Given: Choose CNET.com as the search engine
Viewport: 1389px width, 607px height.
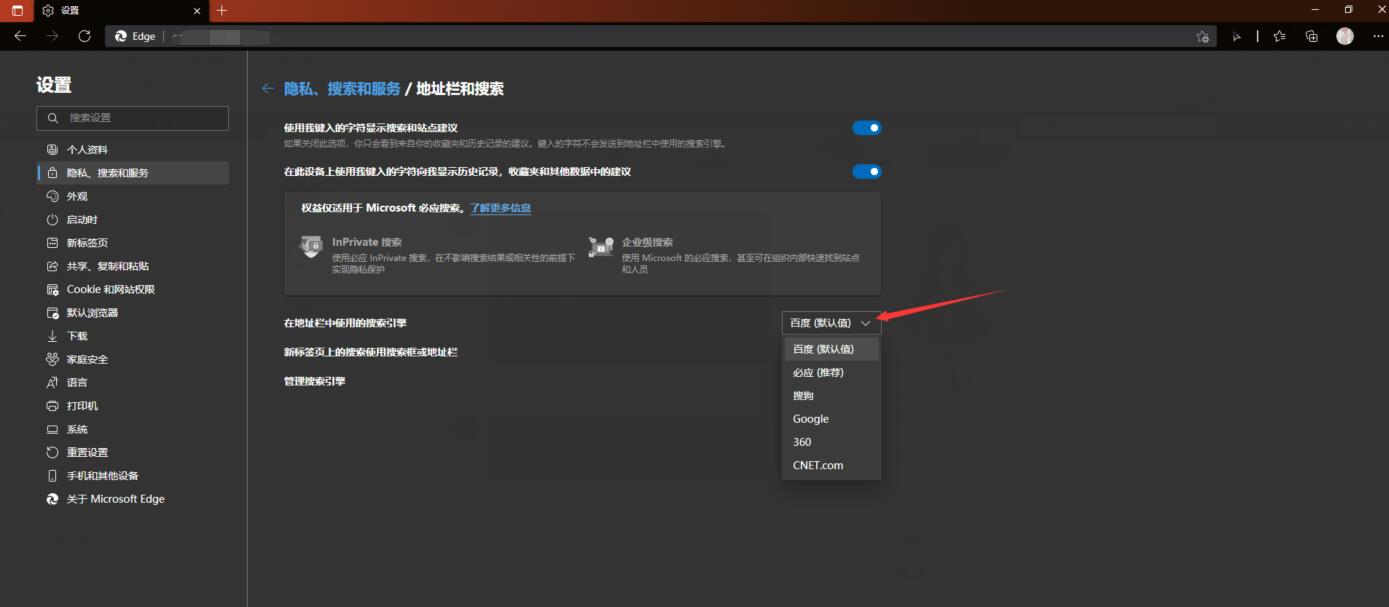Looking at the screenshot, I should click(x=831, y=465).
